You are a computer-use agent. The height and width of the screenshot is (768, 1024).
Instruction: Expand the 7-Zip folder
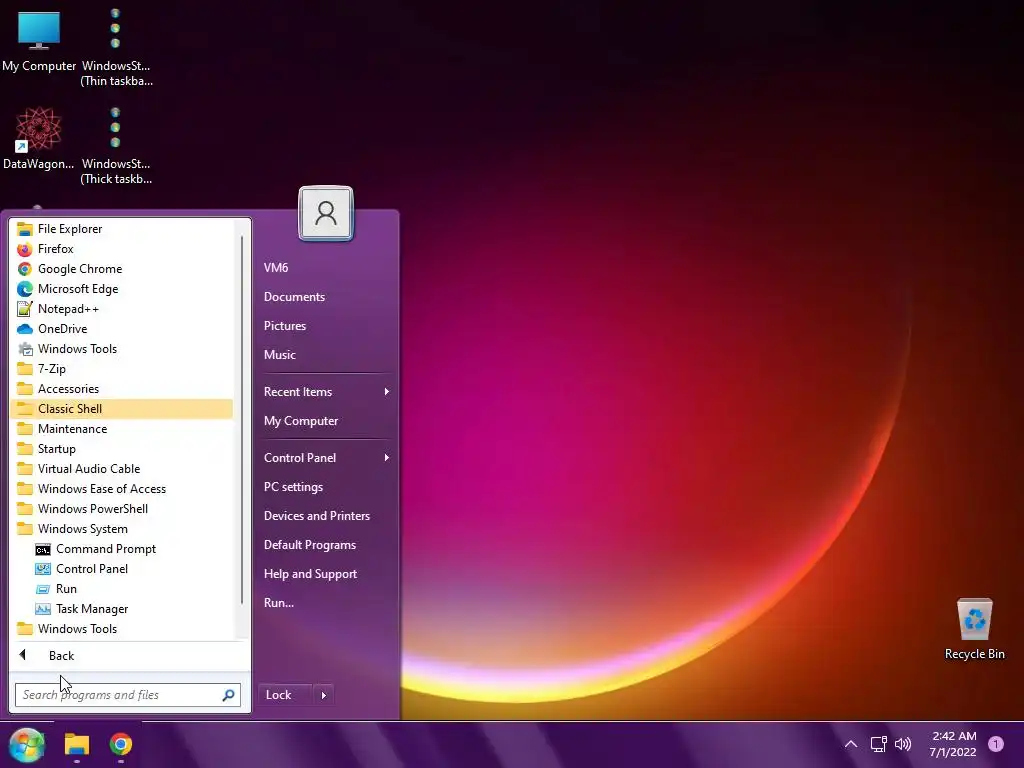click(122, 369)
